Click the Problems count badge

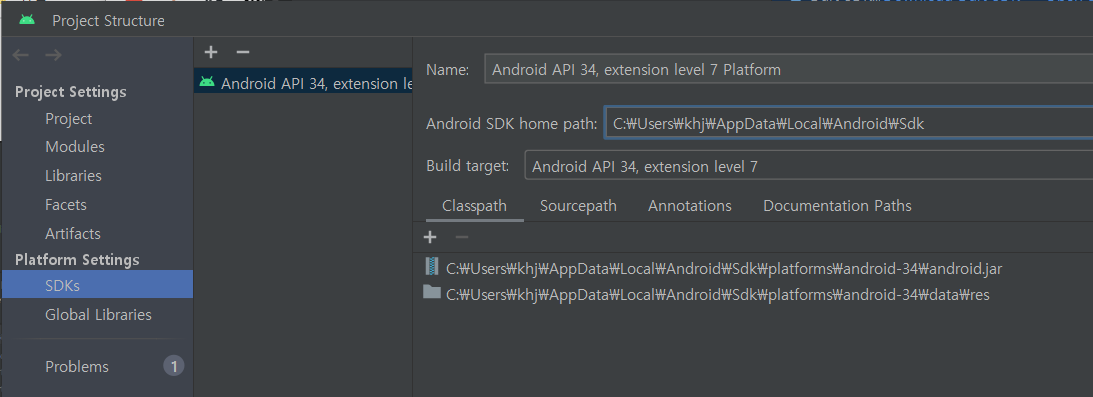(174, 366)
